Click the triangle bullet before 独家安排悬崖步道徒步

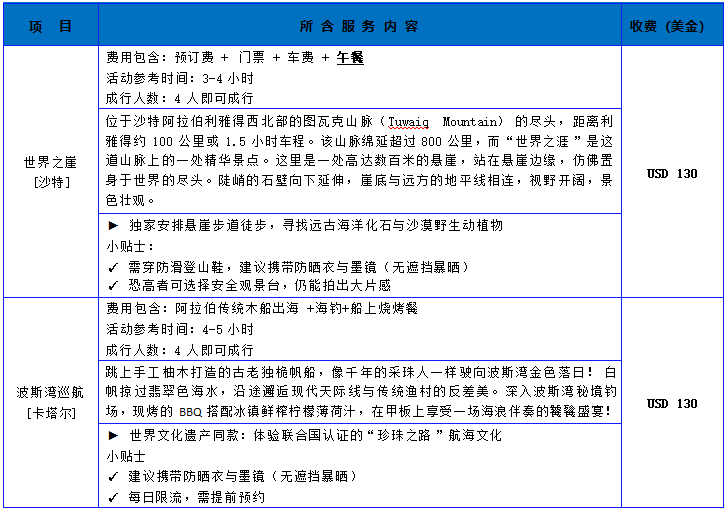(x=112, y=226)
